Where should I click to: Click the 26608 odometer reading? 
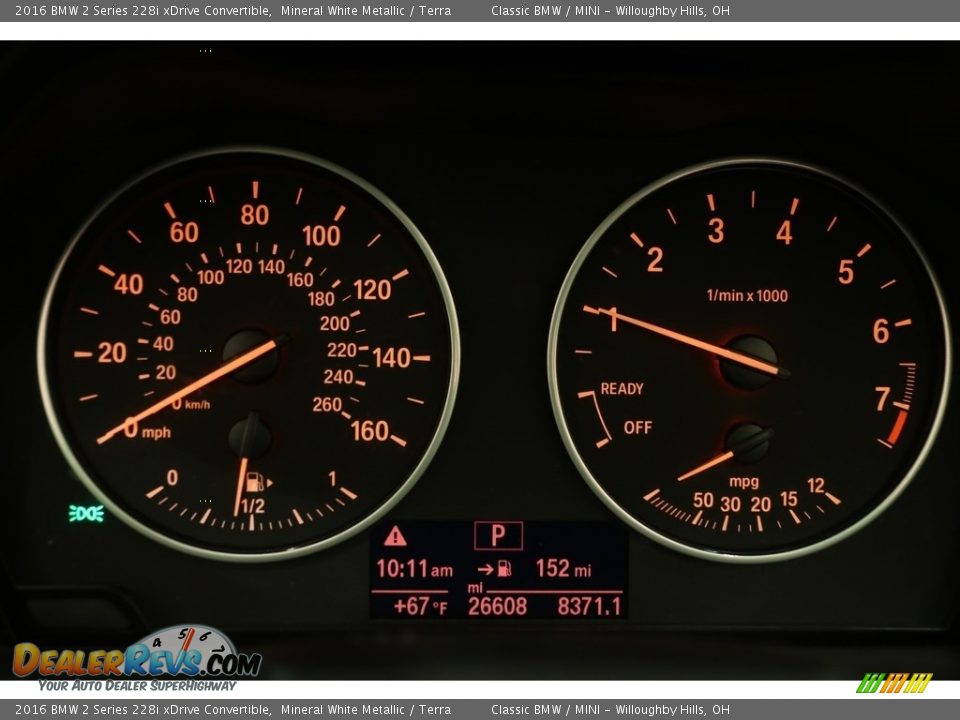point(497,606)
